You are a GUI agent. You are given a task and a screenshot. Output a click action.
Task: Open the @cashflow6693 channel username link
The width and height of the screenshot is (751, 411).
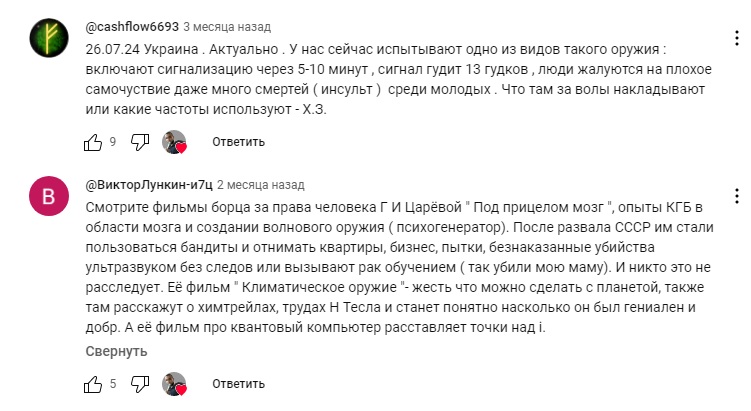tap(132, 27)
